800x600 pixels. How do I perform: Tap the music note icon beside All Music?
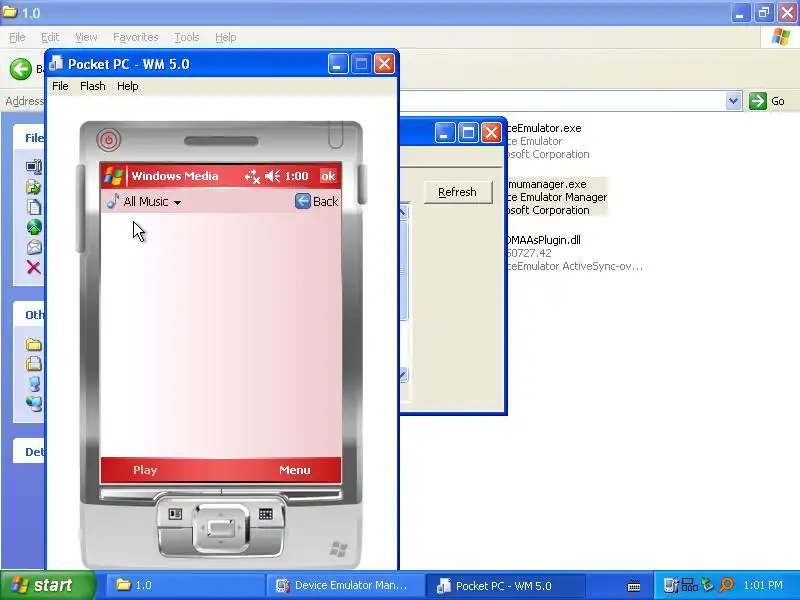pyautogui.click(x=113, y=202)
